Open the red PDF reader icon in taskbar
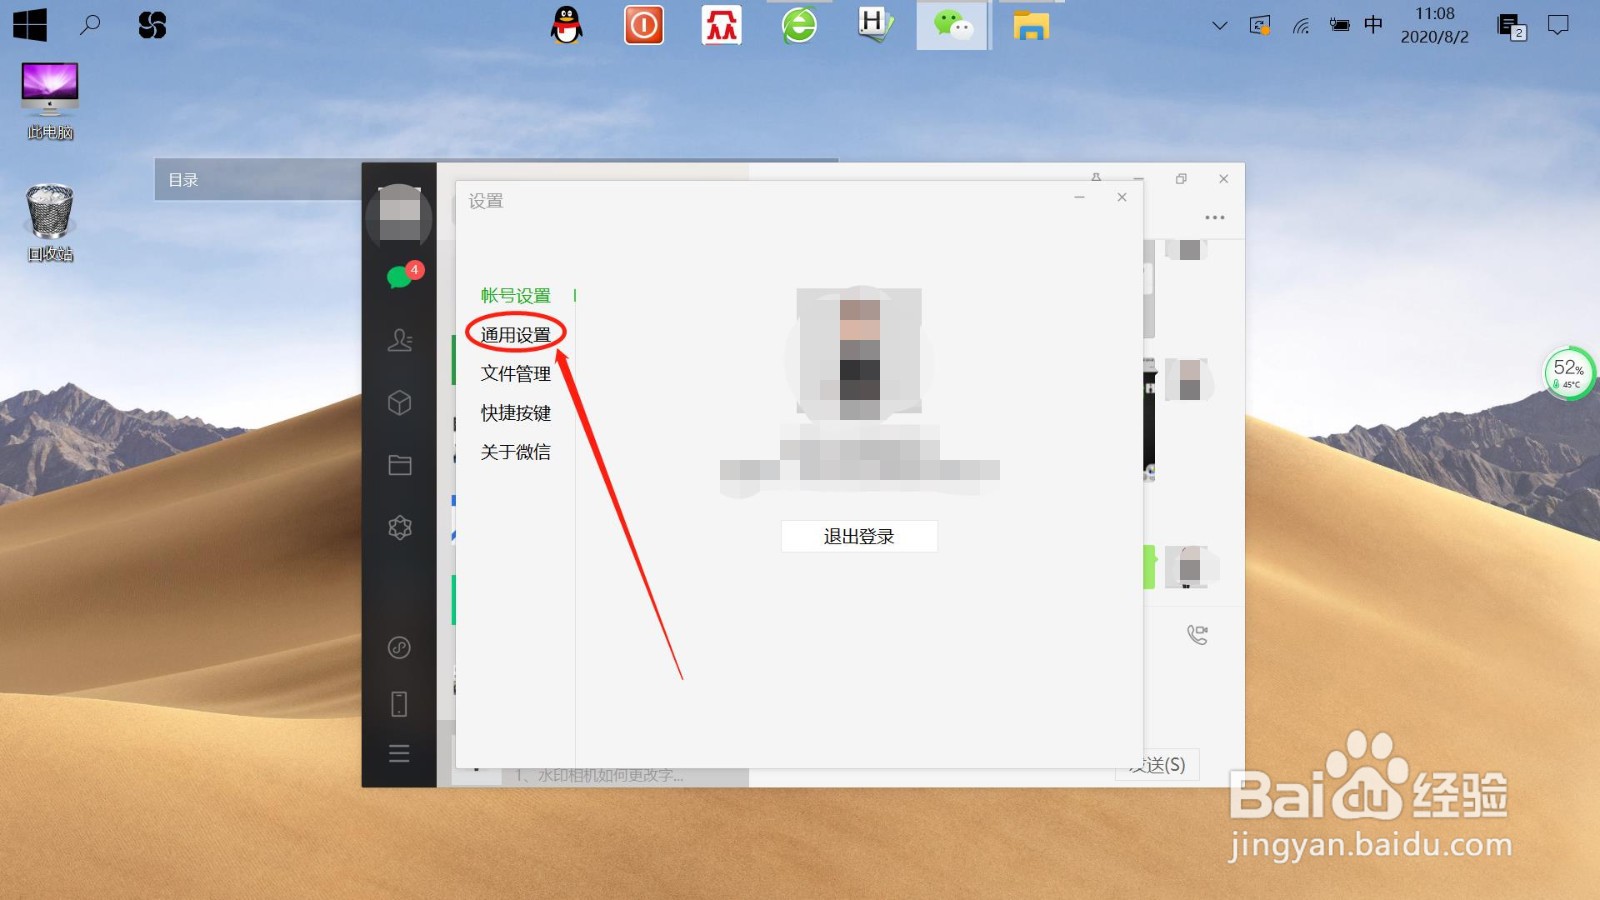Viewport: 1600px width, 900px height. tap(721, 25)
